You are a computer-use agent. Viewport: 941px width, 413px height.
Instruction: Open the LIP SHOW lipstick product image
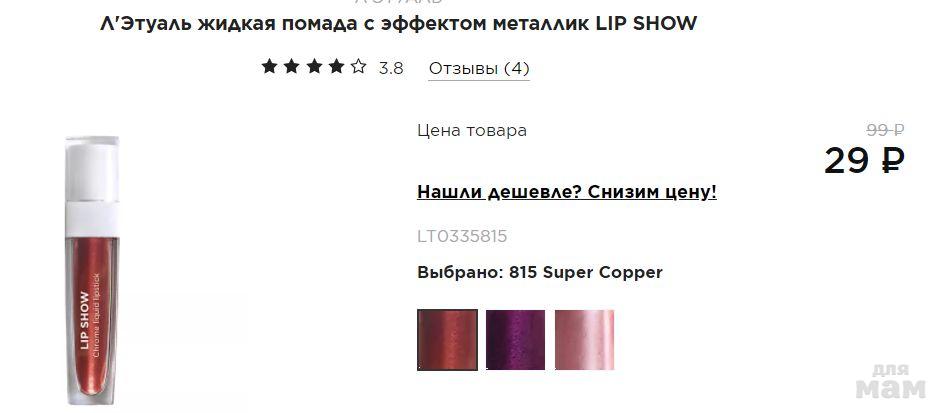coord(92,271)
